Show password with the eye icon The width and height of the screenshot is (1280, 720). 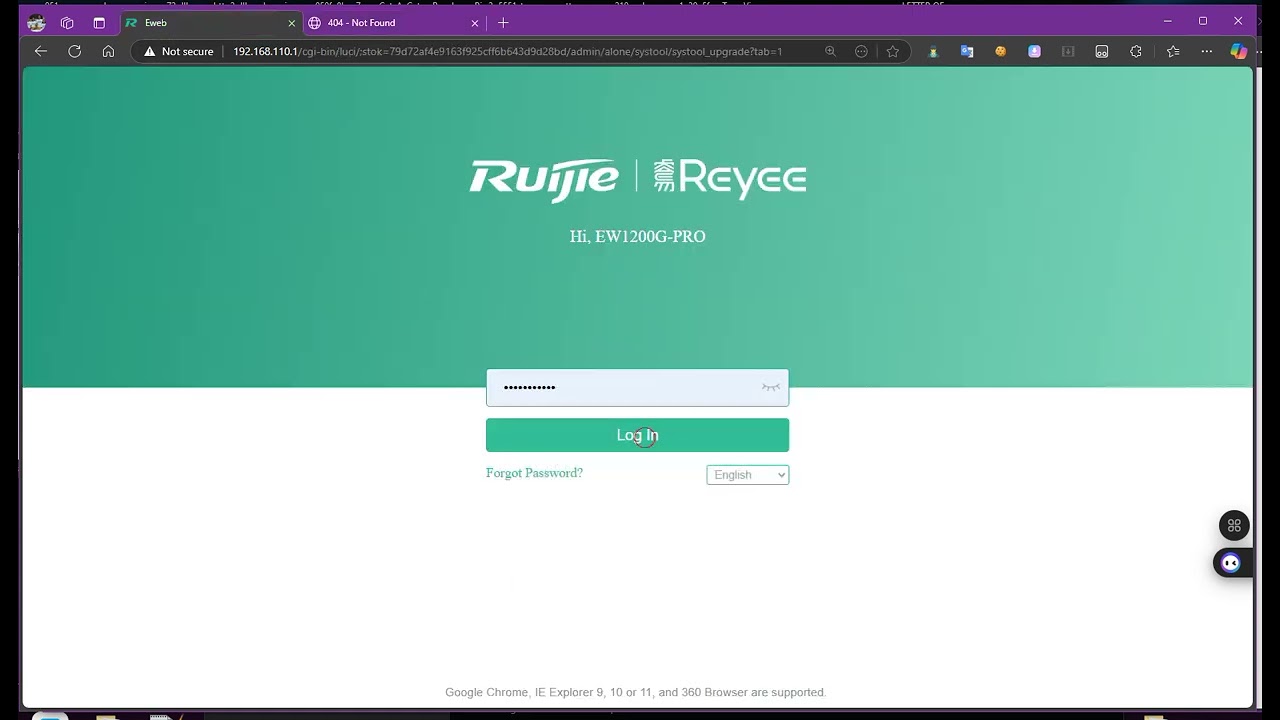pos(770,388)
